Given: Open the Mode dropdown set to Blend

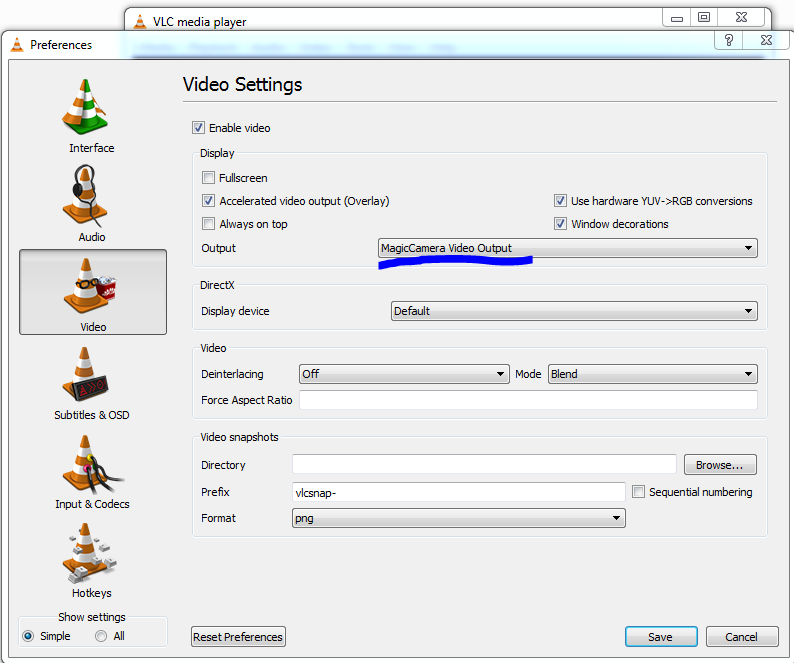Looking at the screenshot, I should (x=653, y=374).
